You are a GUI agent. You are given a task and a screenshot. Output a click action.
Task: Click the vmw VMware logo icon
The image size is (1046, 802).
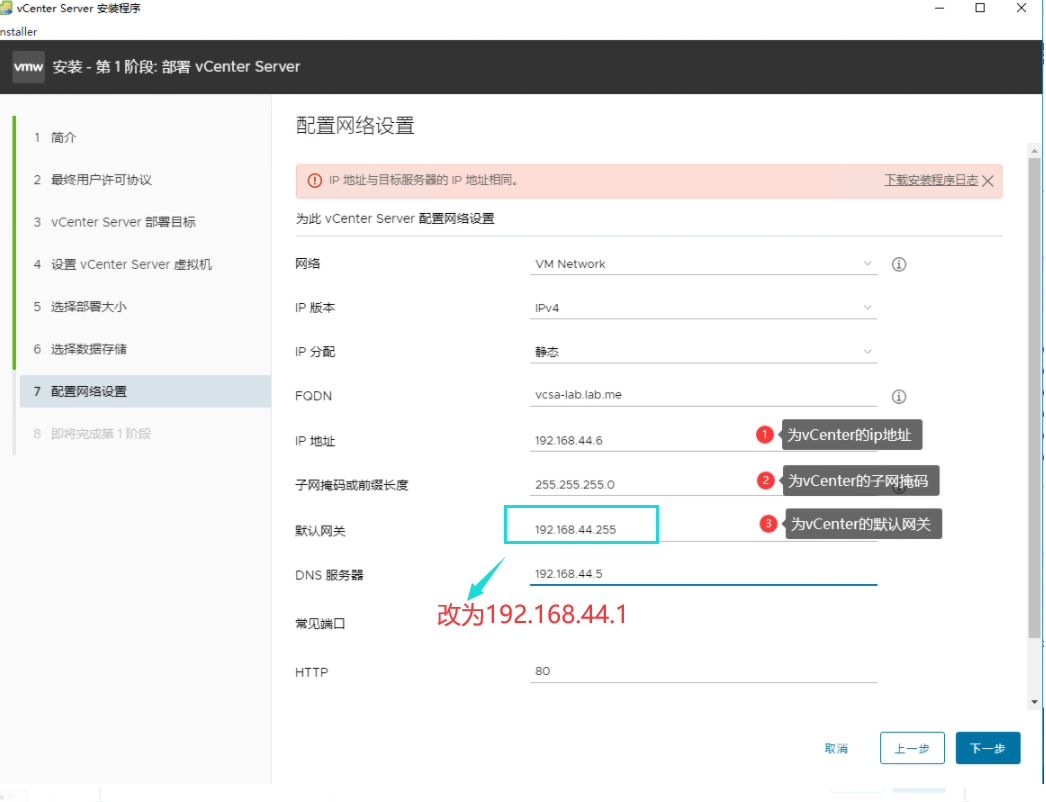coord(28,66)
